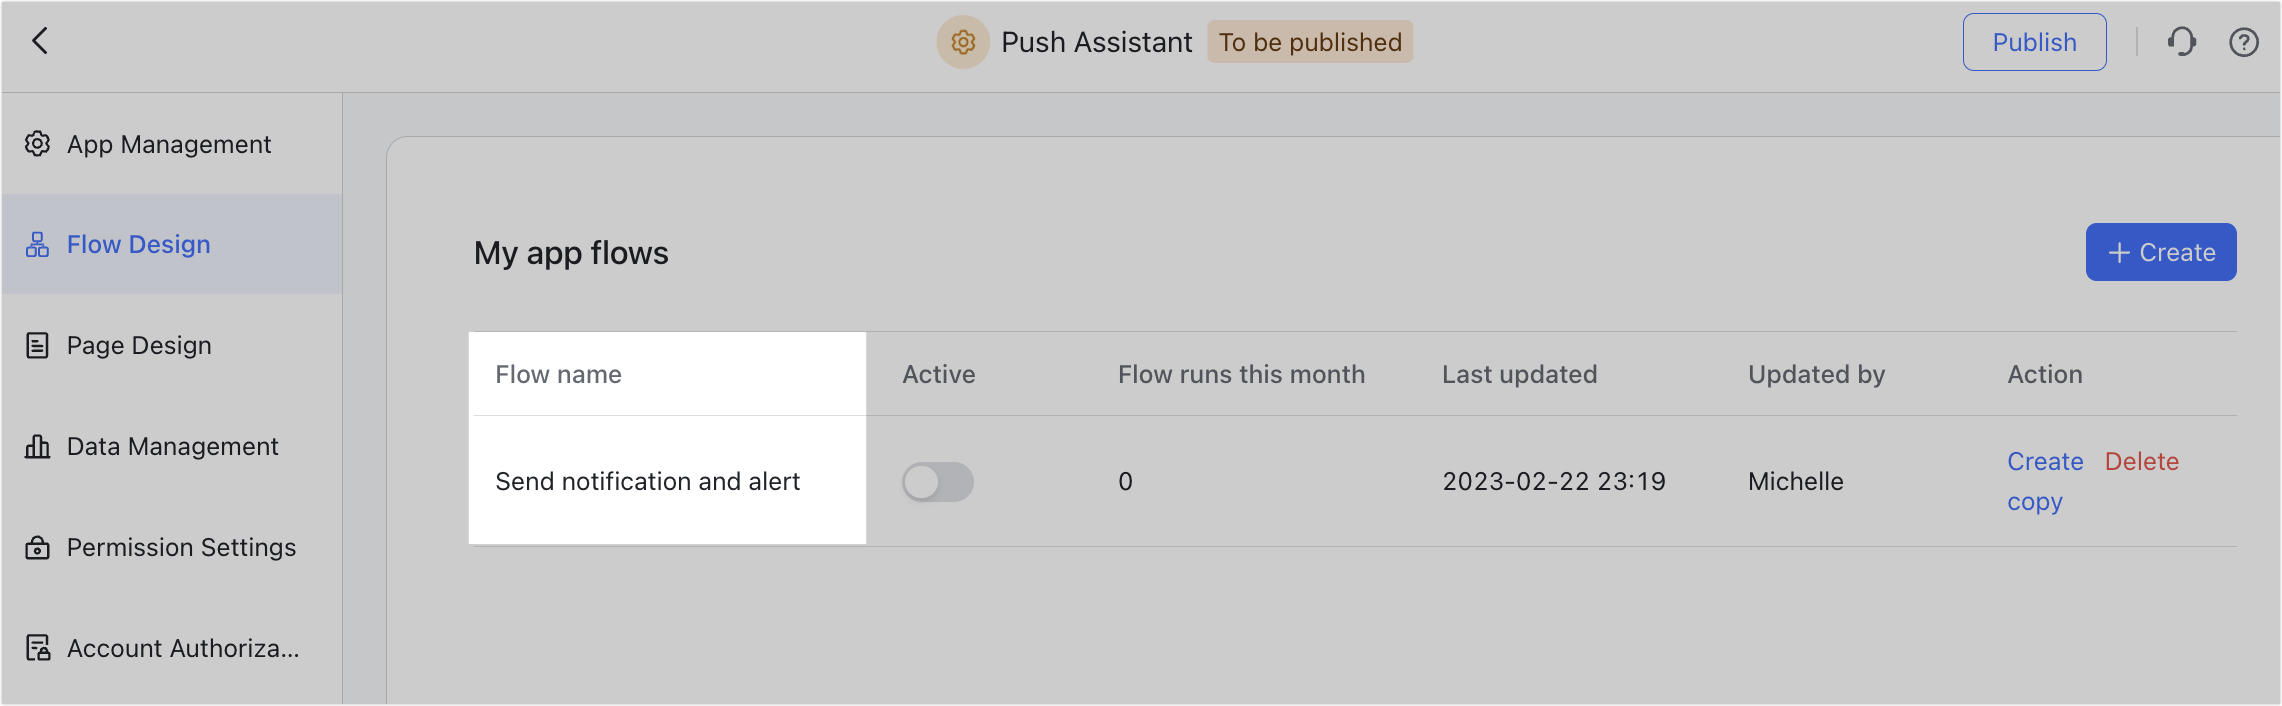
Task: Enable the Send notification and alert flow toggle
Action: (937, 481)
